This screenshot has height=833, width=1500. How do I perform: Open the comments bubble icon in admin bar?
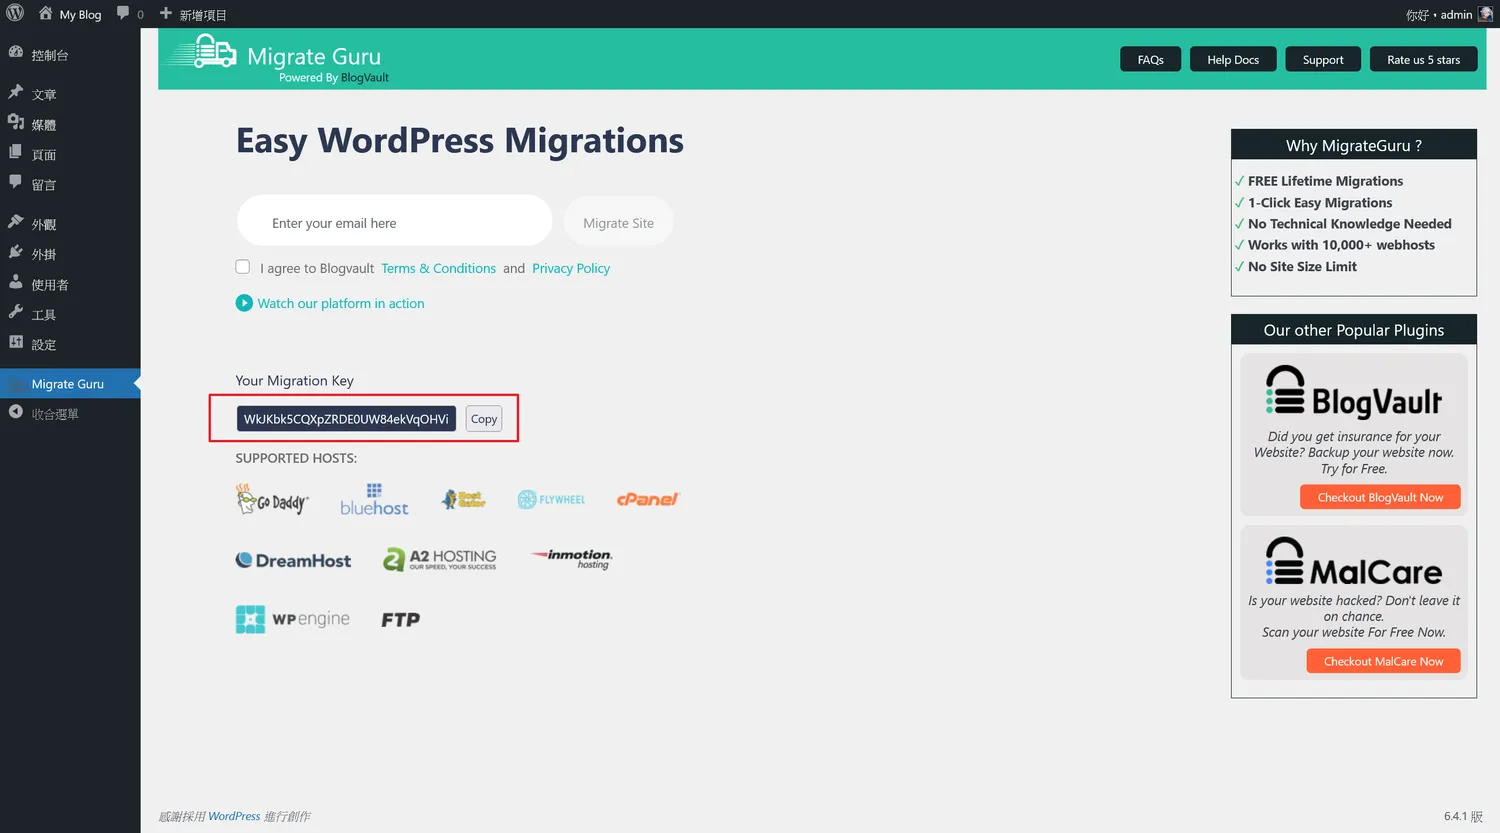pyautogui.click(x=123, y=14)
